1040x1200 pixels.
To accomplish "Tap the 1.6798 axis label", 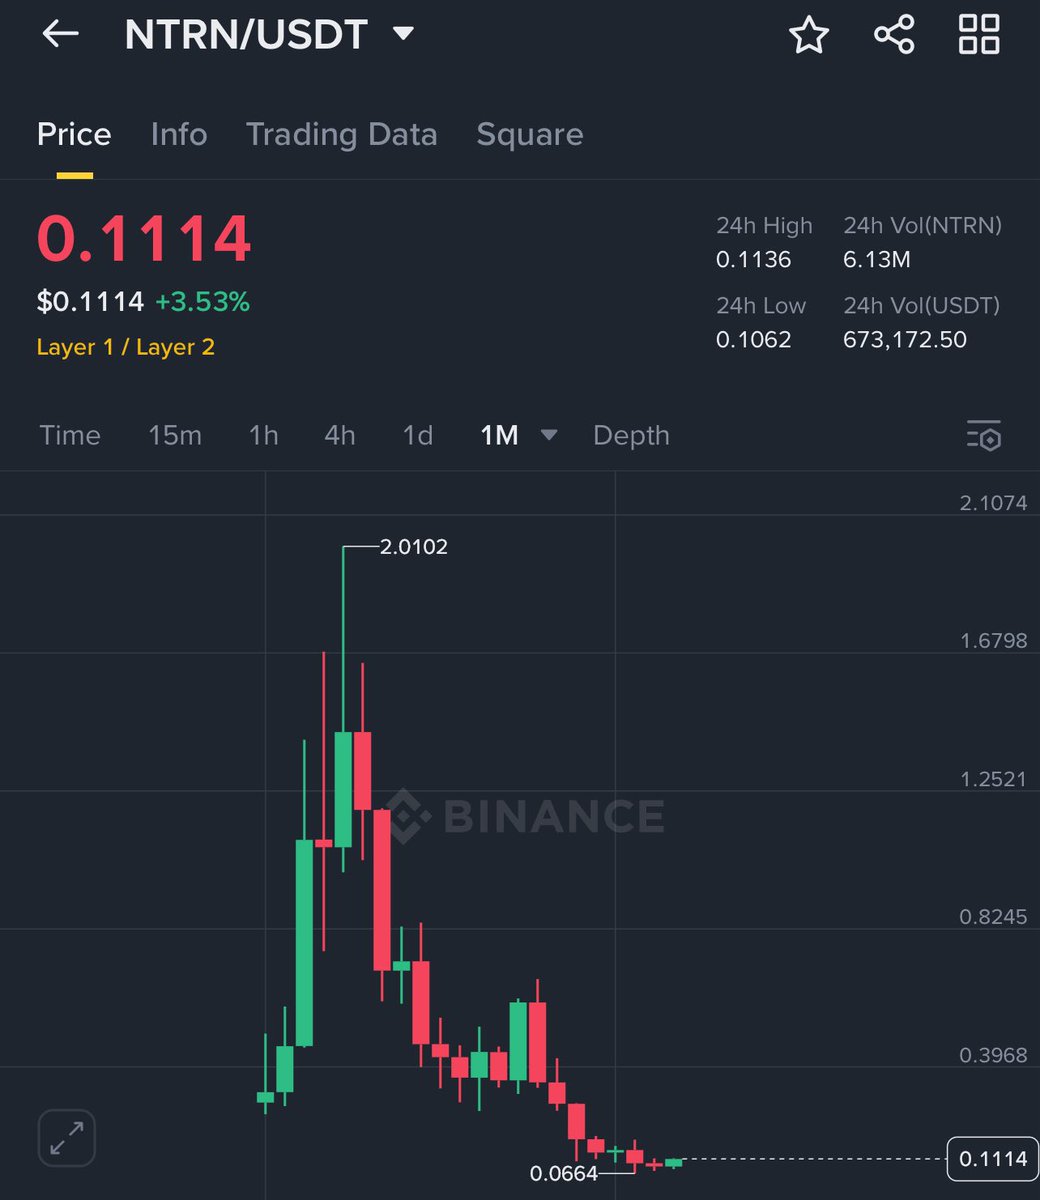I will click(x=993, y=641).
